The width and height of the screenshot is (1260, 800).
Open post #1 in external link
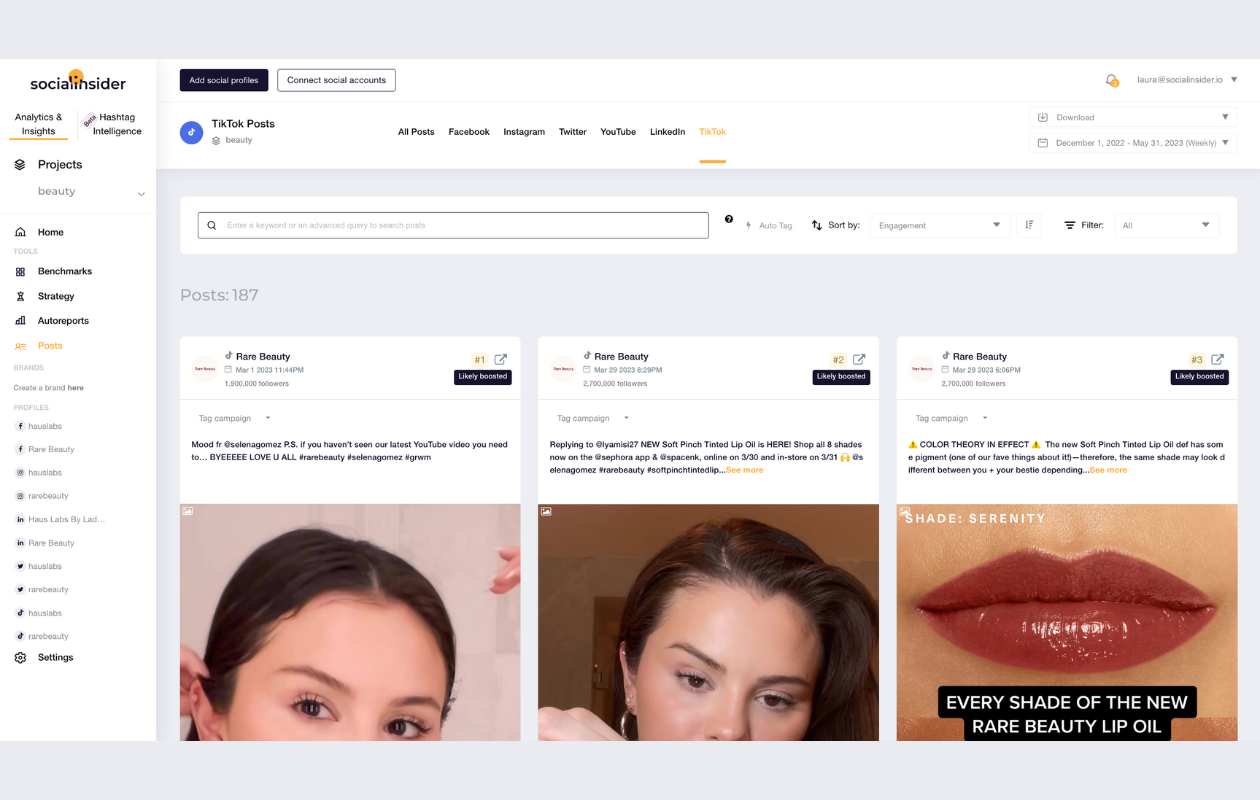[501, 360]
